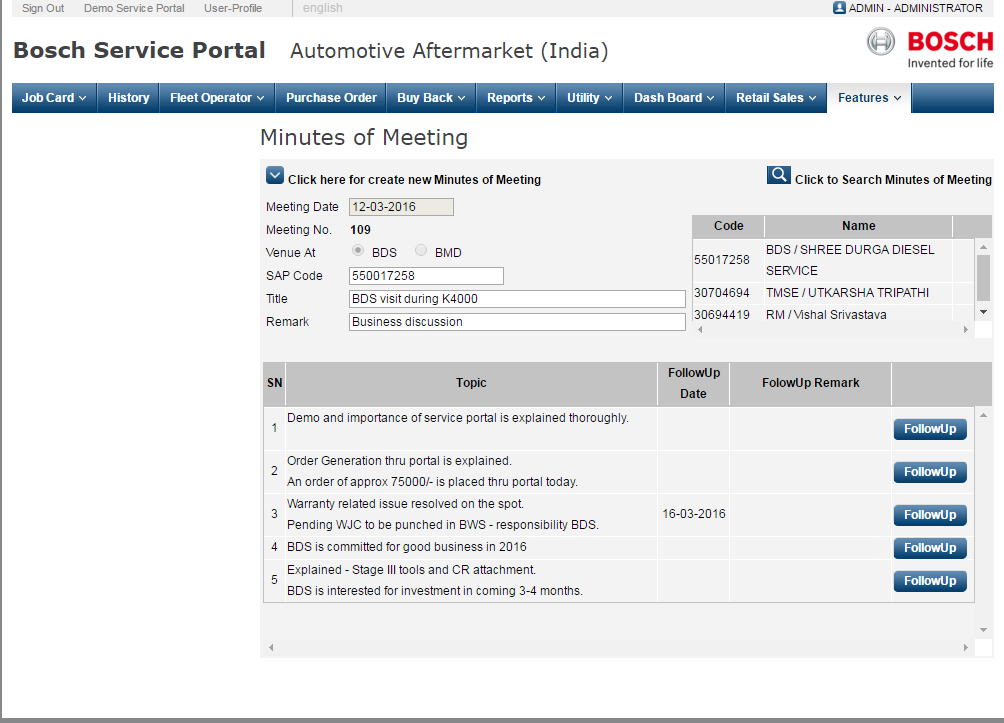The height and width of the screenshot is (723, 1004).
Task: Click the topics table scroll left arrow
Action: pos(271,647)
